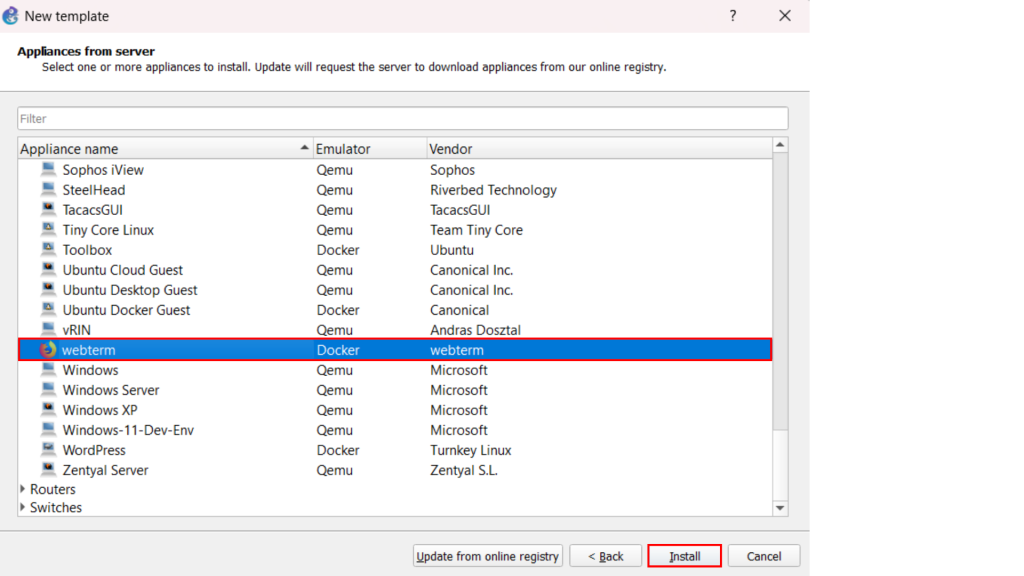
Task: Click the Tiny Core Linux icon
Action: tap(48, 230)
